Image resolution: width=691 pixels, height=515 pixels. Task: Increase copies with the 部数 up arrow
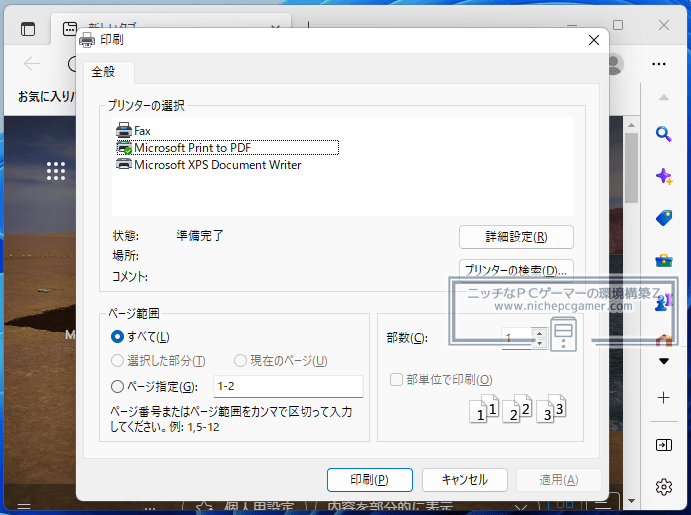point(540,333)
